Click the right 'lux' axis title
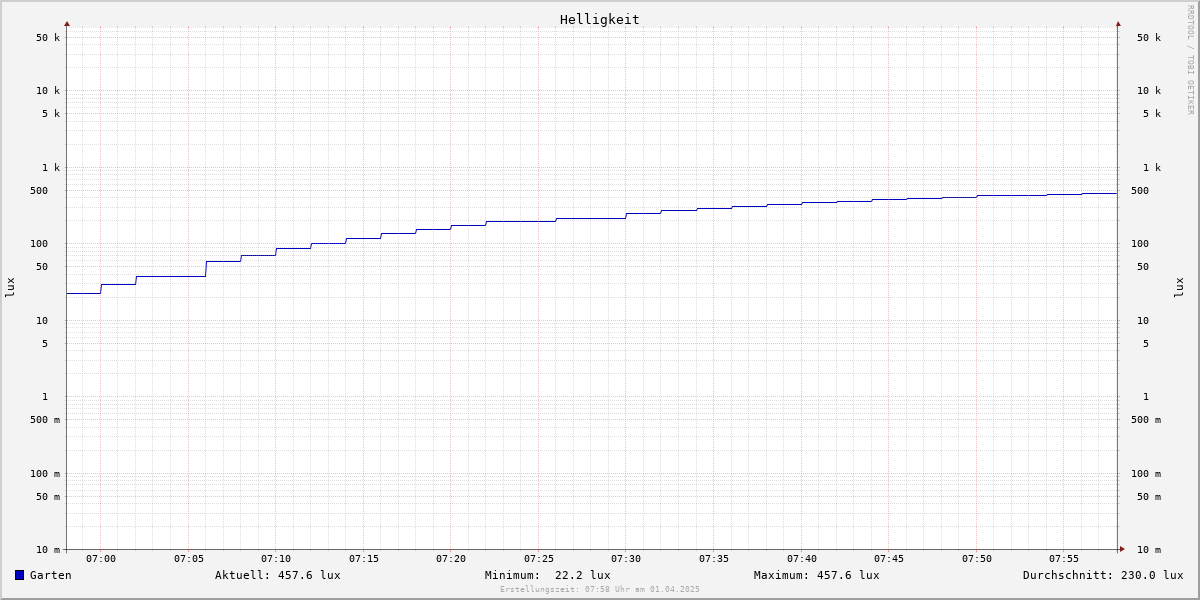Viewport: 1200px width, 600px height. [1179, 288]
